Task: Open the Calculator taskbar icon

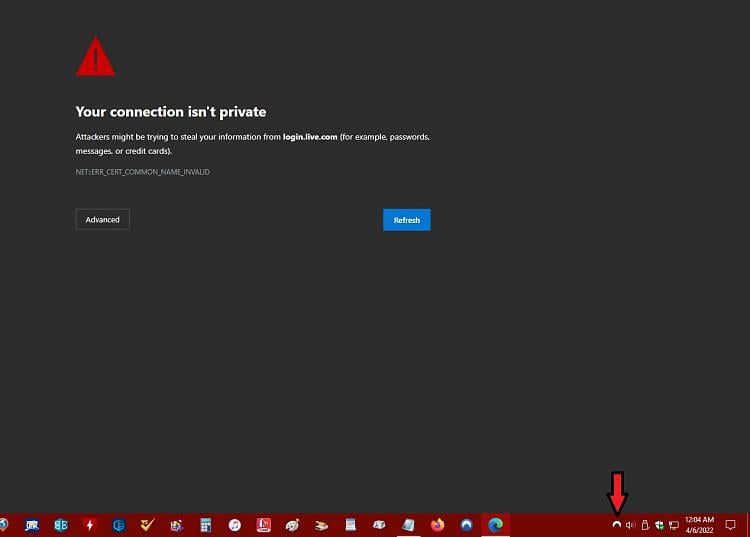Action: pyautogui.click(x=206, y=525)
